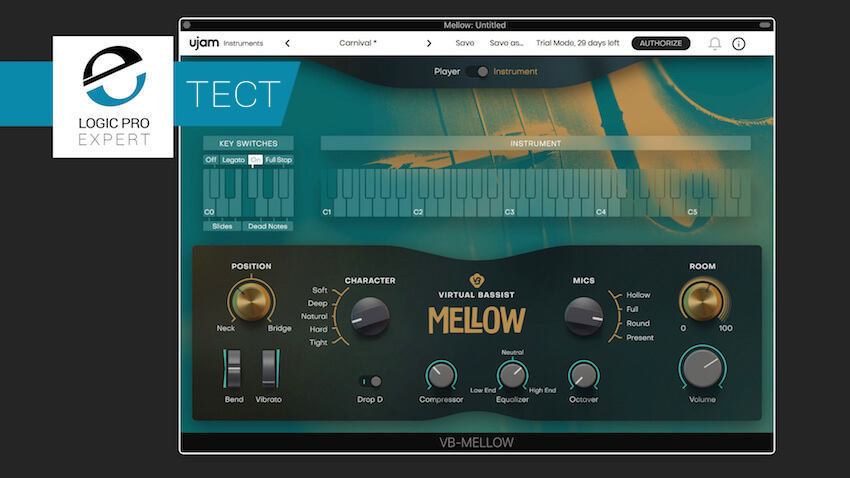Image resolution: width=850 pixels, height=478 pixels.
Task: Select the Hard character option
Action: pyautogui.click(x=318, y=330)
